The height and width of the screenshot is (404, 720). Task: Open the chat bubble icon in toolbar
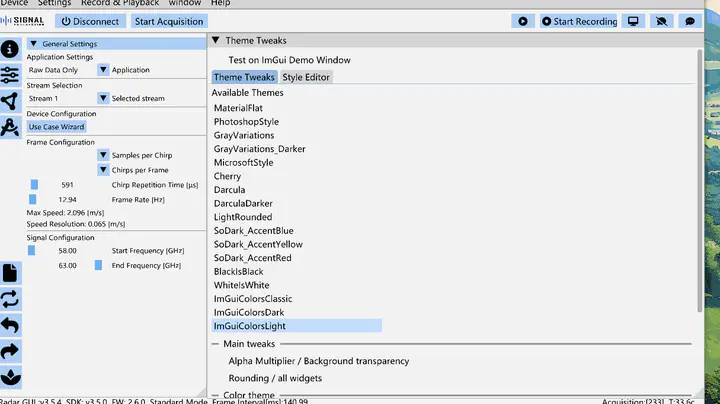click(x=688, y=21)
